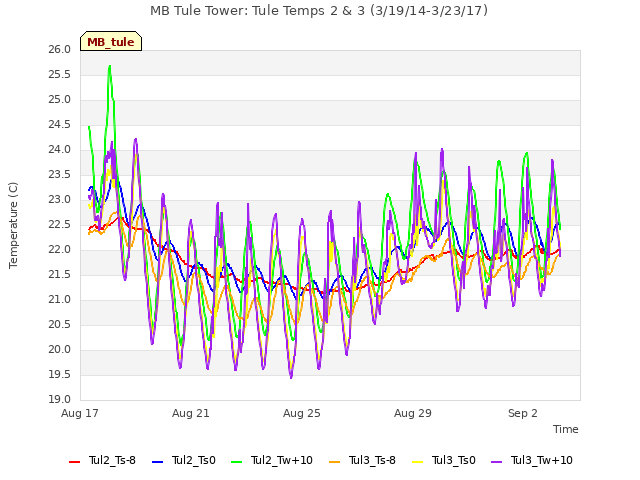Click the 20.0 y-axis tick label
The image size is (640, 480).
(60, 350)
